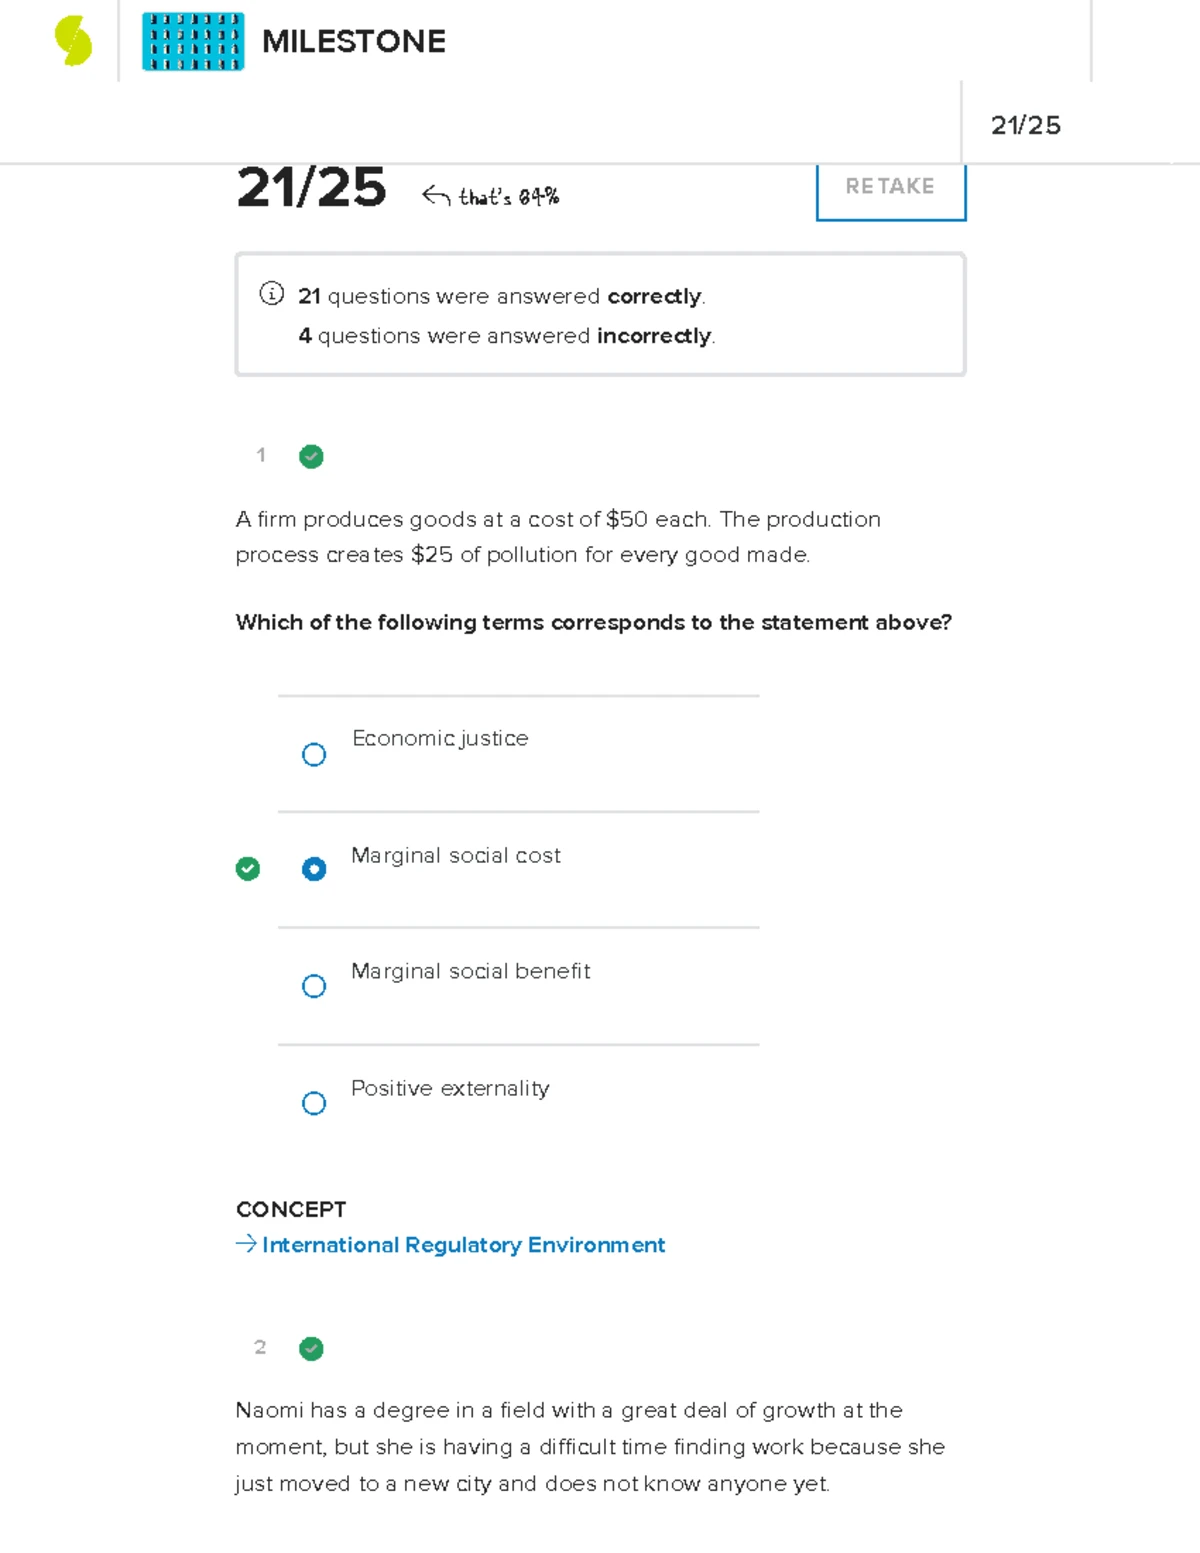Click the curved arrow near 84% note

coord(436,195)
